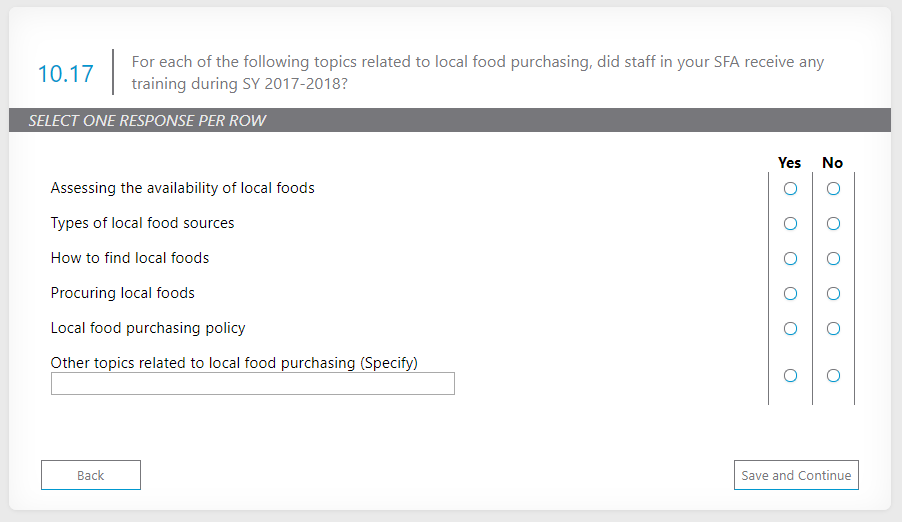Mark Yes for how to find local foods
The width and height of the screenshot is (902, 522).
[x=790, y=259]
